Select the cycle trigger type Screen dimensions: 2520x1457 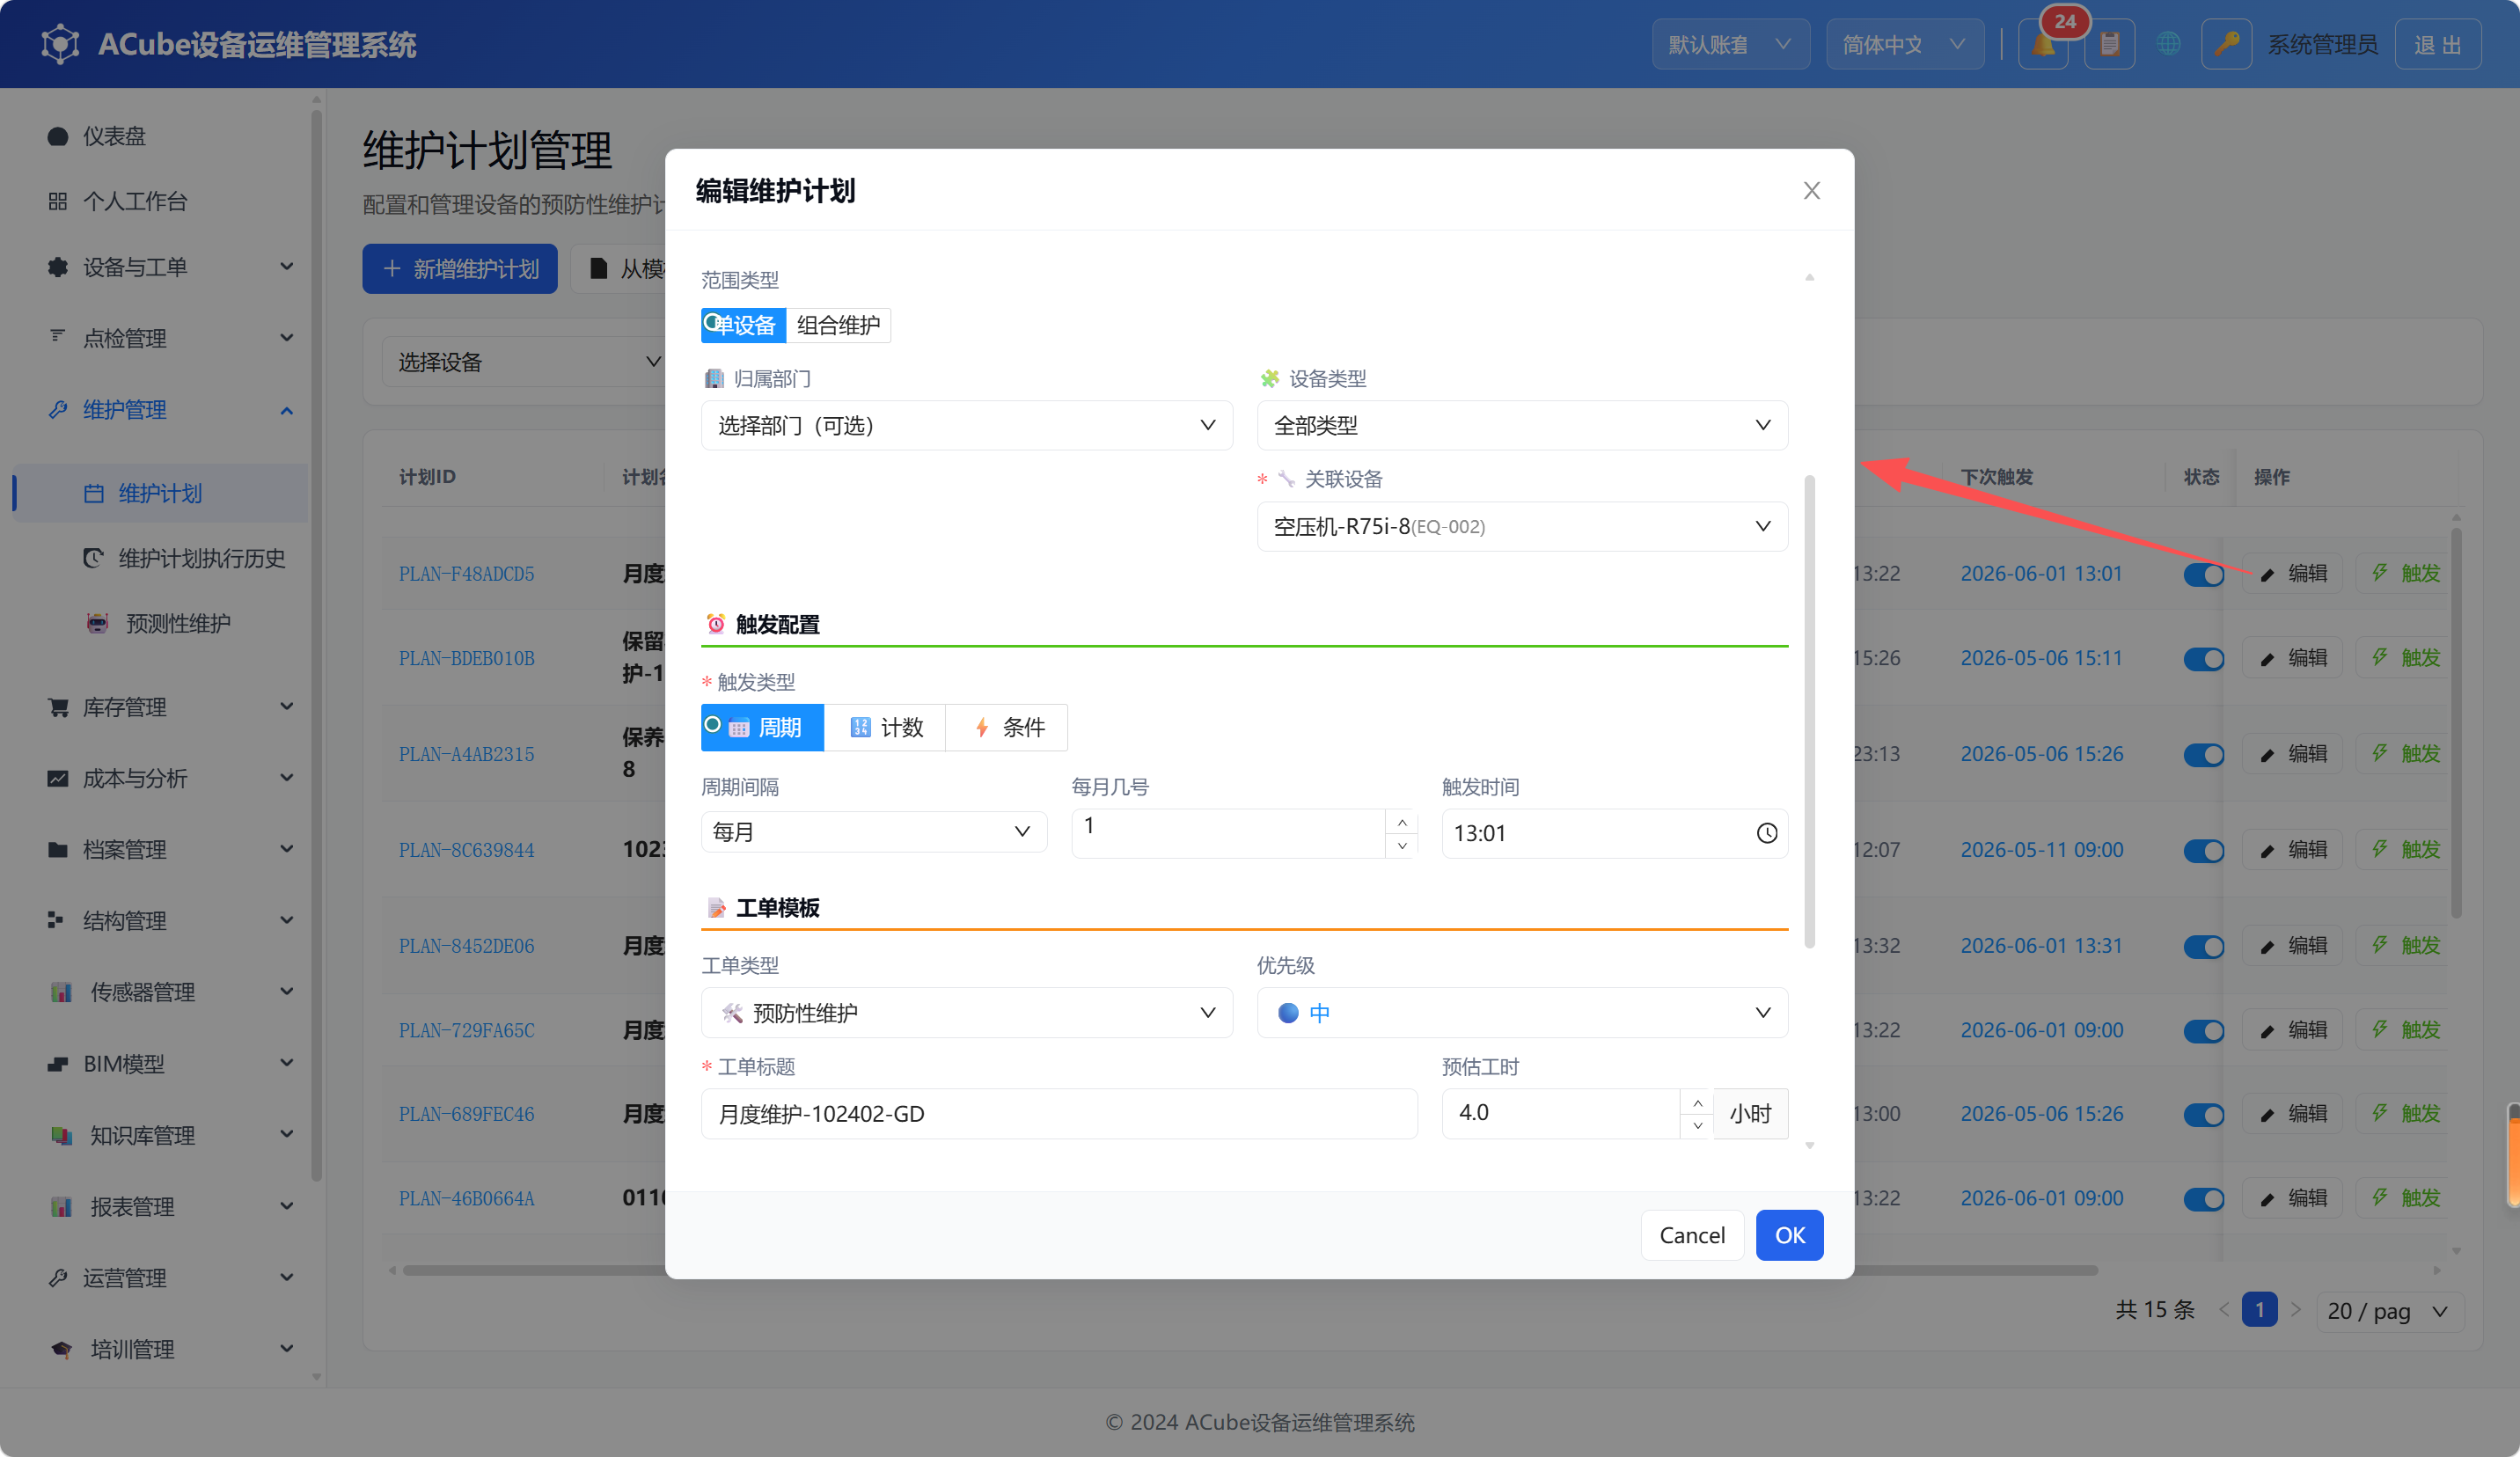(x=762, y=727)
